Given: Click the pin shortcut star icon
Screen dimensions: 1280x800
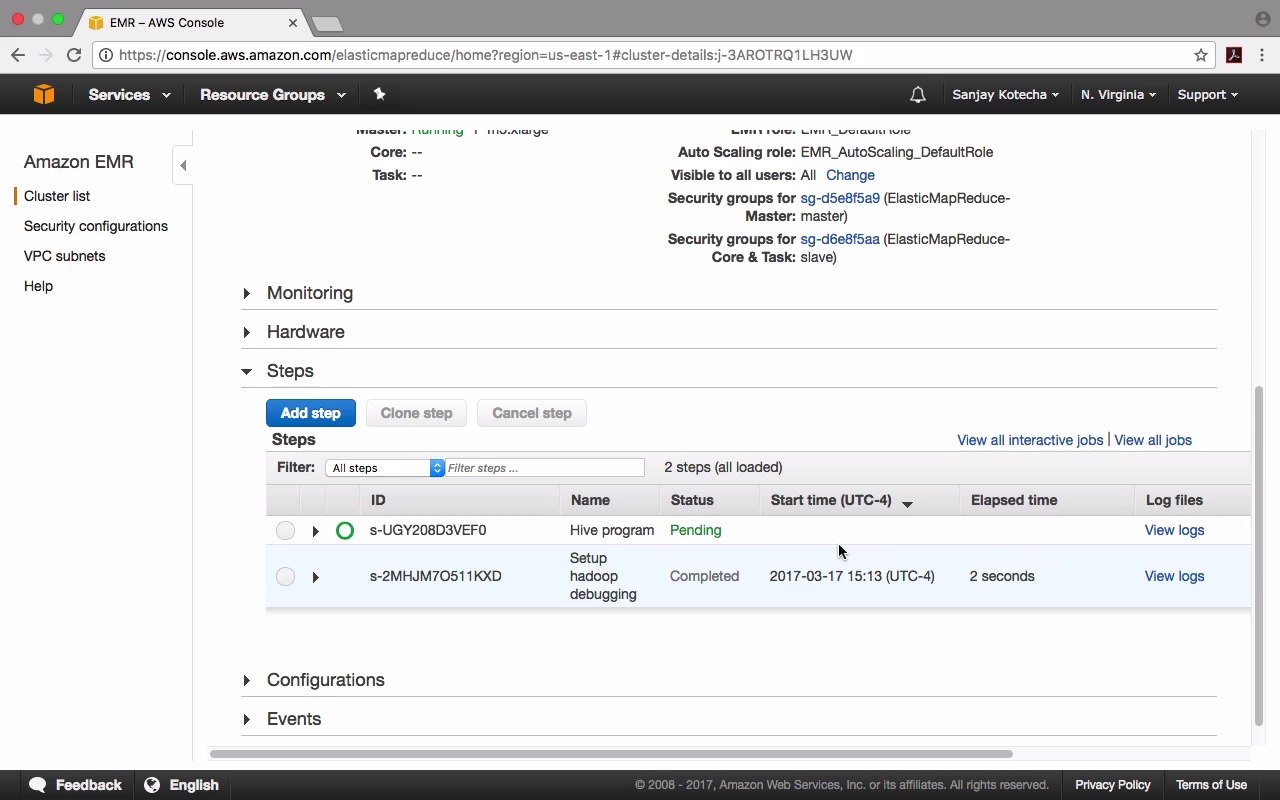Looking at the screenshot, I should (379, 94).
